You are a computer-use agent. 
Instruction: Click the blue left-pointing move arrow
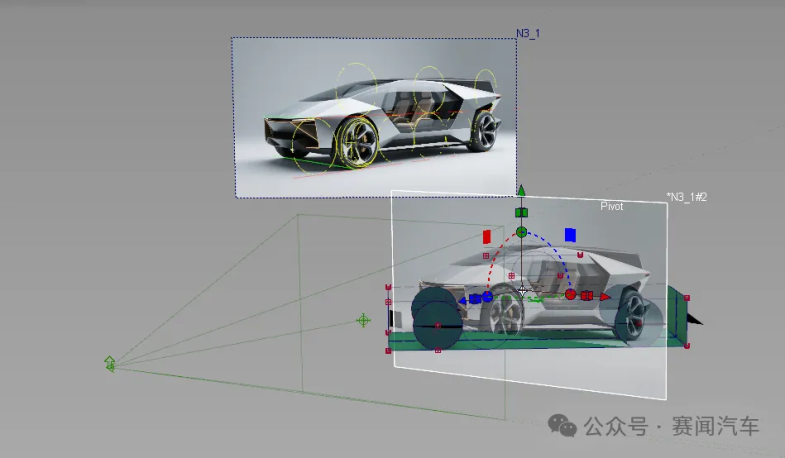coord(463,298)
